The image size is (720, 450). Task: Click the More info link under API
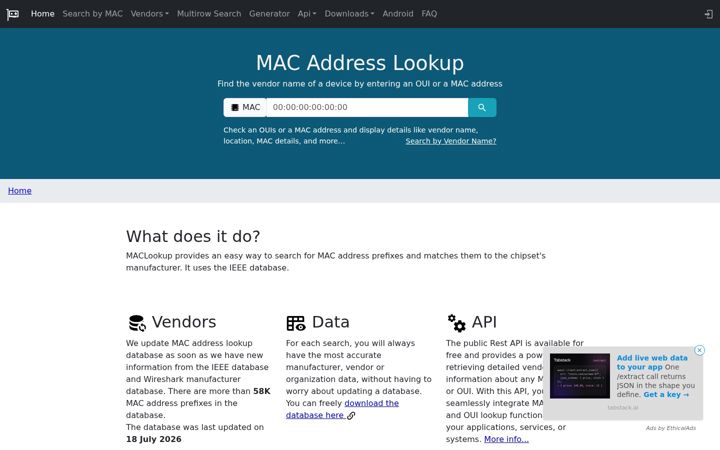506,439
